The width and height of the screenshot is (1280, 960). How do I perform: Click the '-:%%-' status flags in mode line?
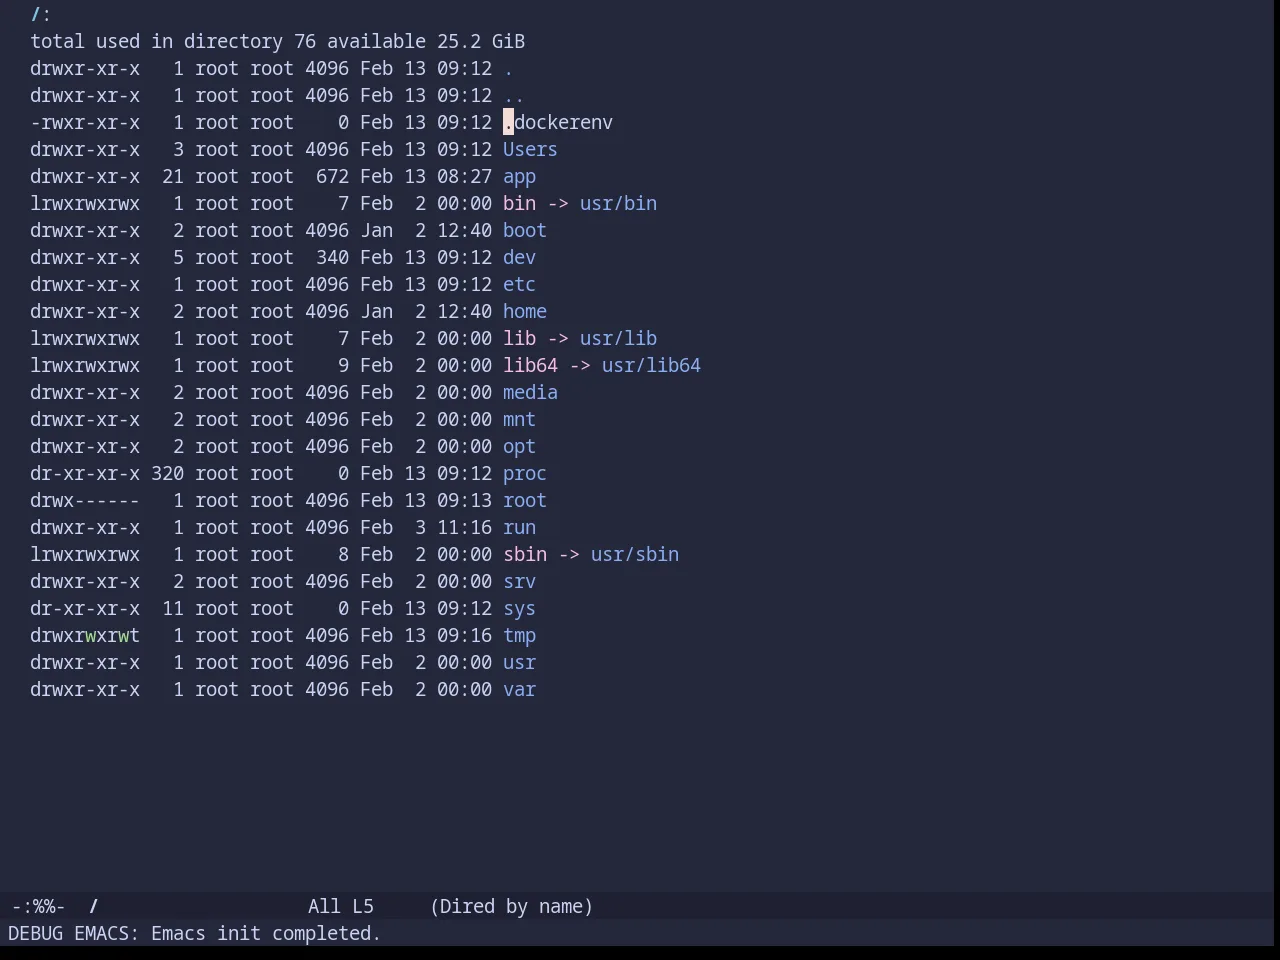point(38,906)
